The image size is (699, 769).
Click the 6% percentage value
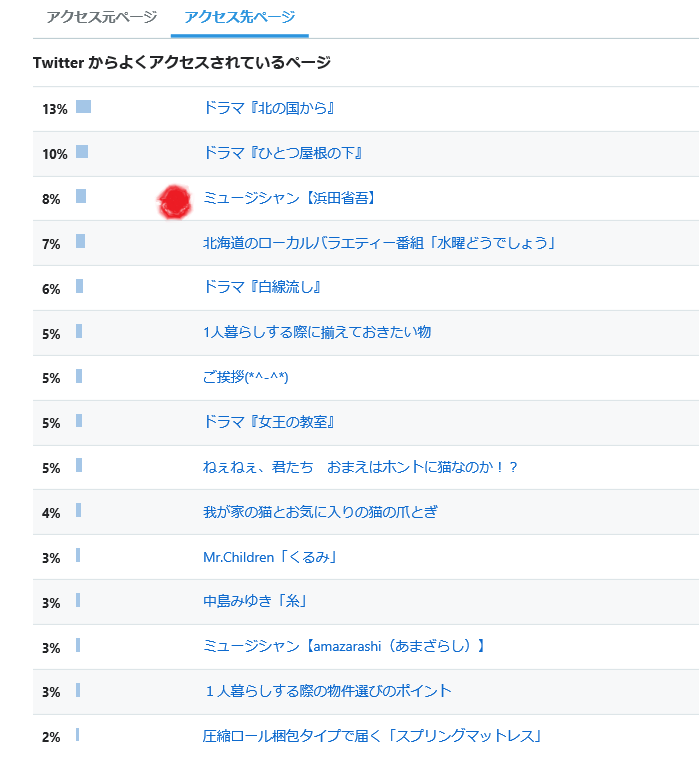[x=51, y=289]
